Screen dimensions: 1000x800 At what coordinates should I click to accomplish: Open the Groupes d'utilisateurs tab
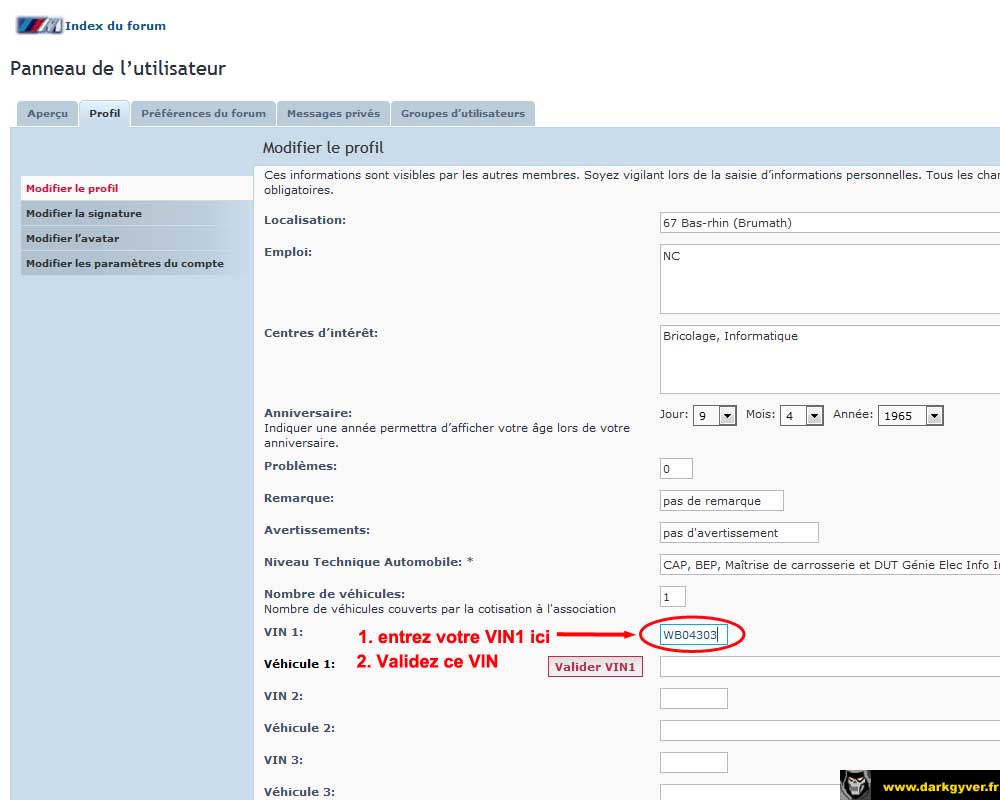pyautogui.click(x=463, y=114)
